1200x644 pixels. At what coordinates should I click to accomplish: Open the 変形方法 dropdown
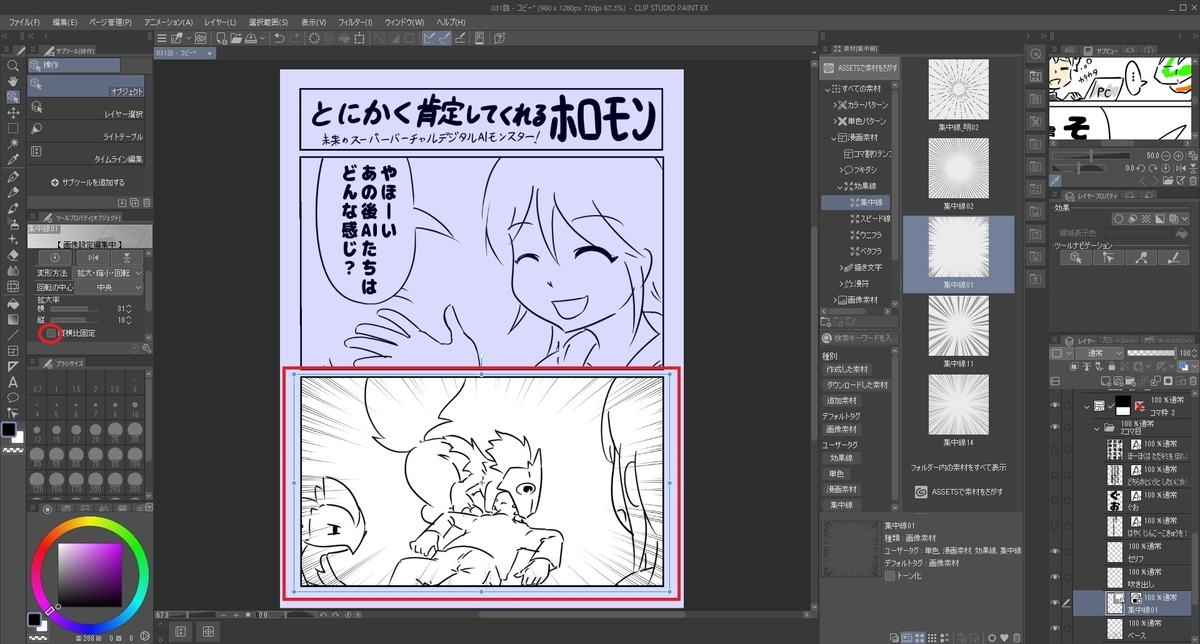pyautogui.click(x=108, y=272)
